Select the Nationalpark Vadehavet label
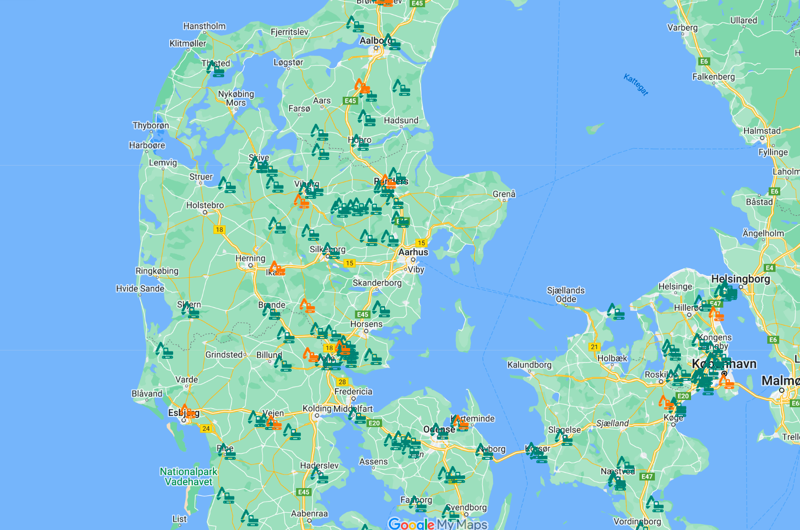800x530 pixels. coord(192,476)
